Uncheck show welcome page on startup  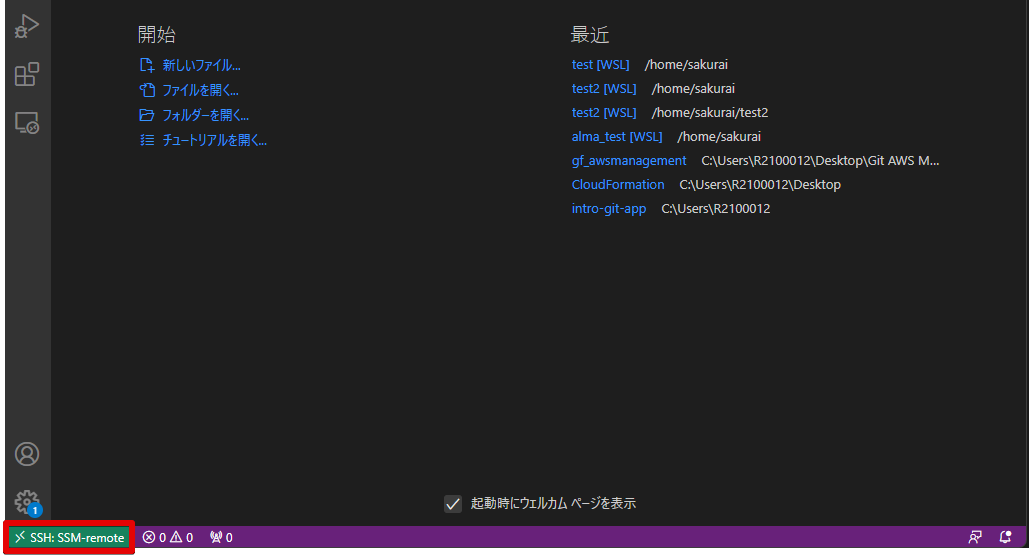(x=453, y=504)
